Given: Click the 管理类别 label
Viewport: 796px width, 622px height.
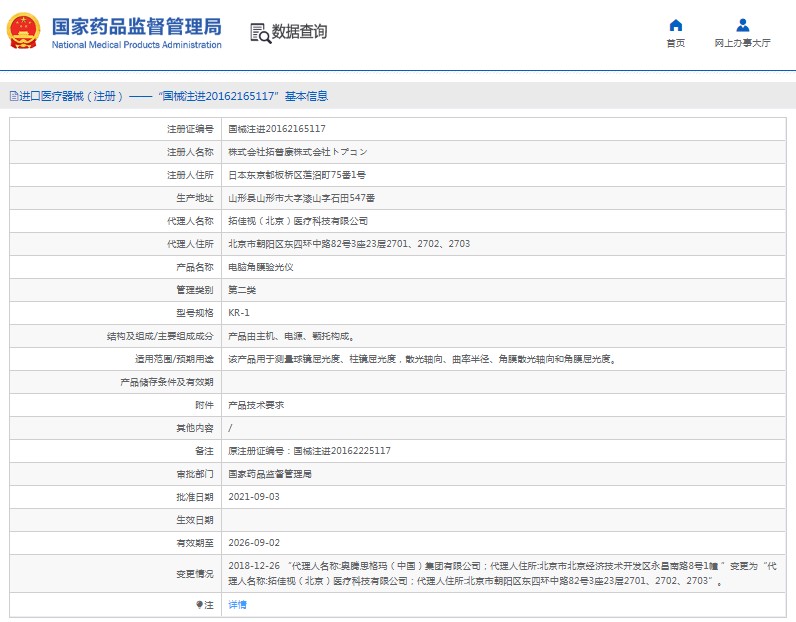Looking at the screenshot, I should pyautogui.click(x=195, y=290).
